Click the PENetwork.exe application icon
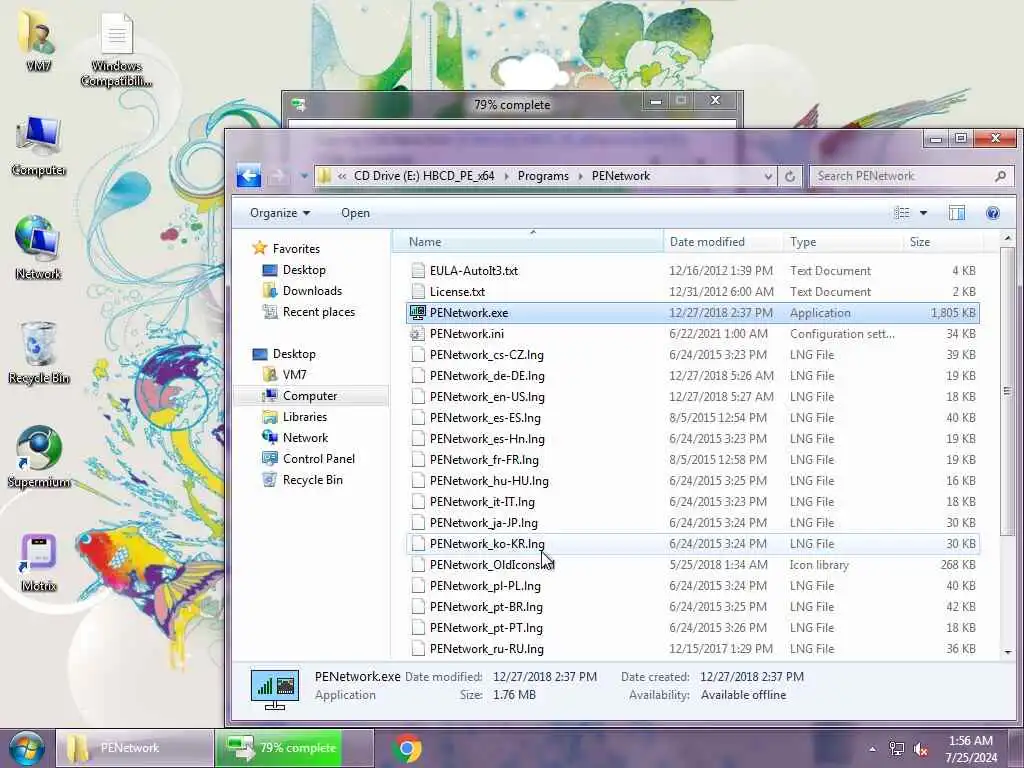Viewport: 1024px width, 768px height. pos(417,312)
